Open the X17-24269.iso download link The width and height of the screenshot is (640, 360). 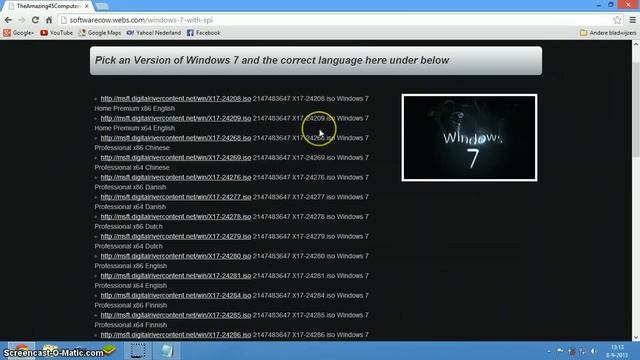(176, 158)
